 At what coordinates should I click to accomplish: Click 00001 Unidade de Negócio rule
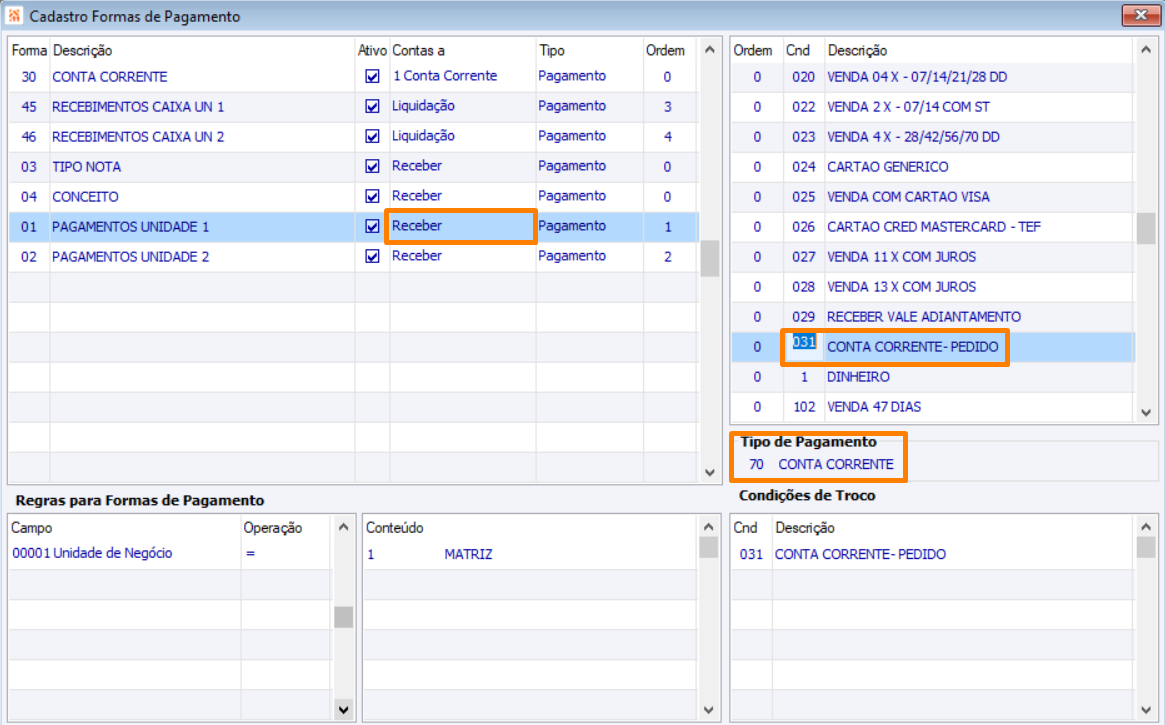(92, 553)
